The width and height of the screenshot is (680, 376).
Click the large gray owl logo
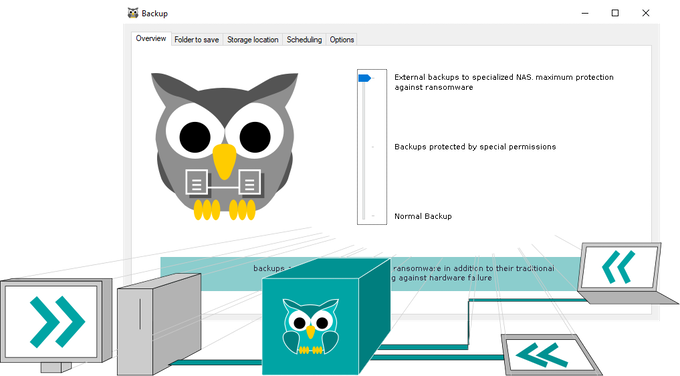pyautogui.click(x=224, y=147)
